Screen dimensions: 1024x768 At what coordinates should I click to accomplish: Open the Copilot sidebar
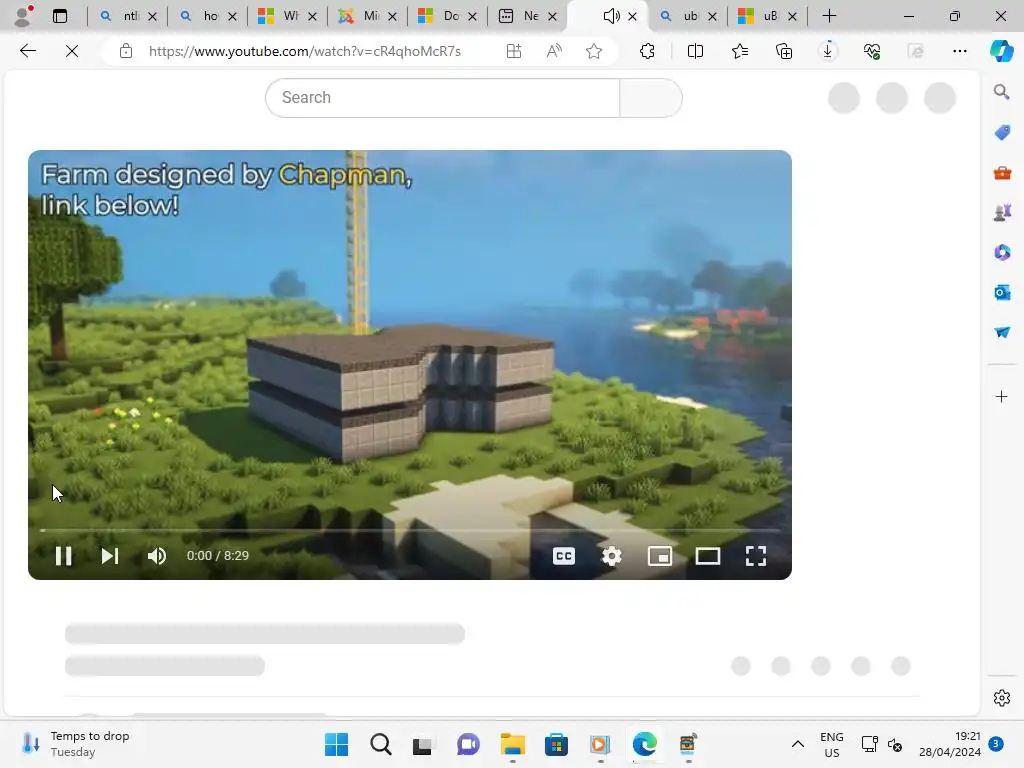click(x=1001, y=51)
